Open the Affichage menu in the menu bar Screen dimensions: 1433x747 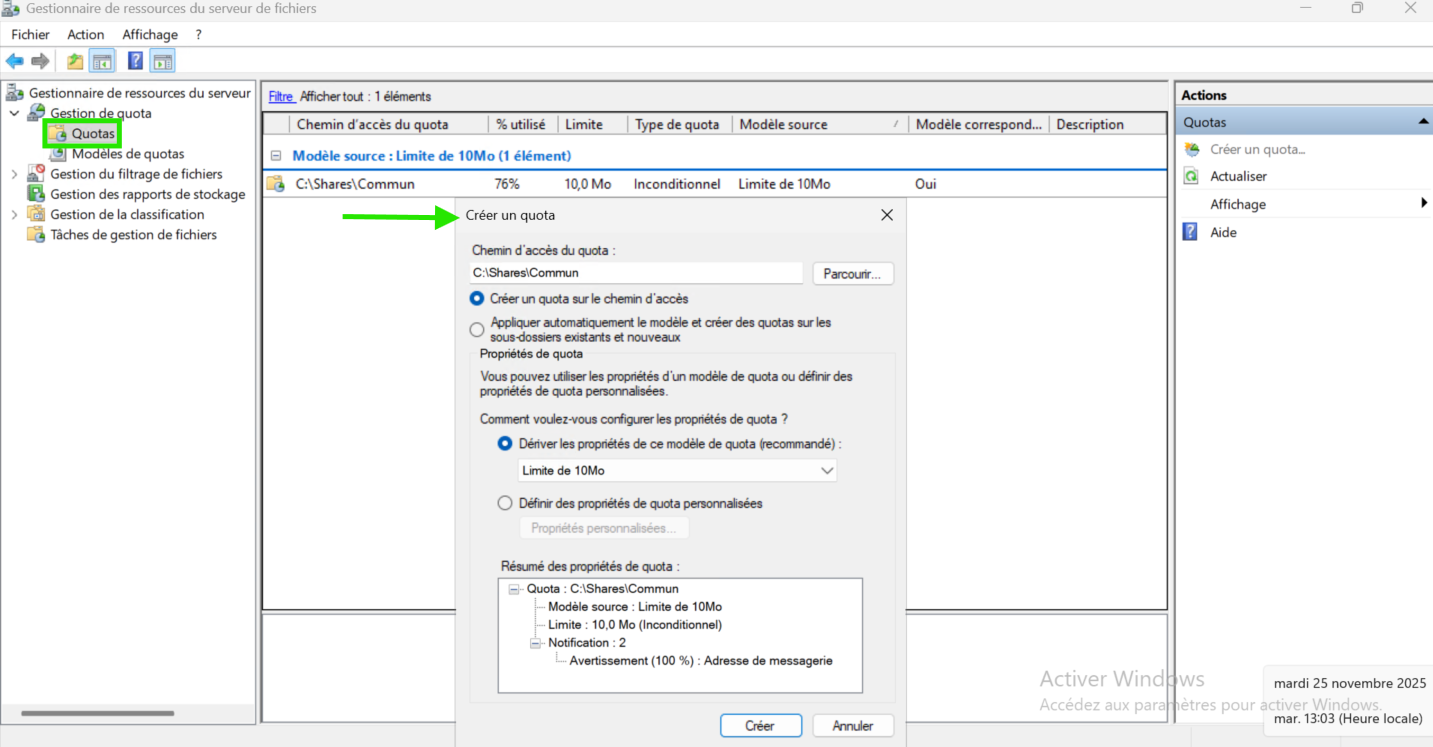coord(150,34)
